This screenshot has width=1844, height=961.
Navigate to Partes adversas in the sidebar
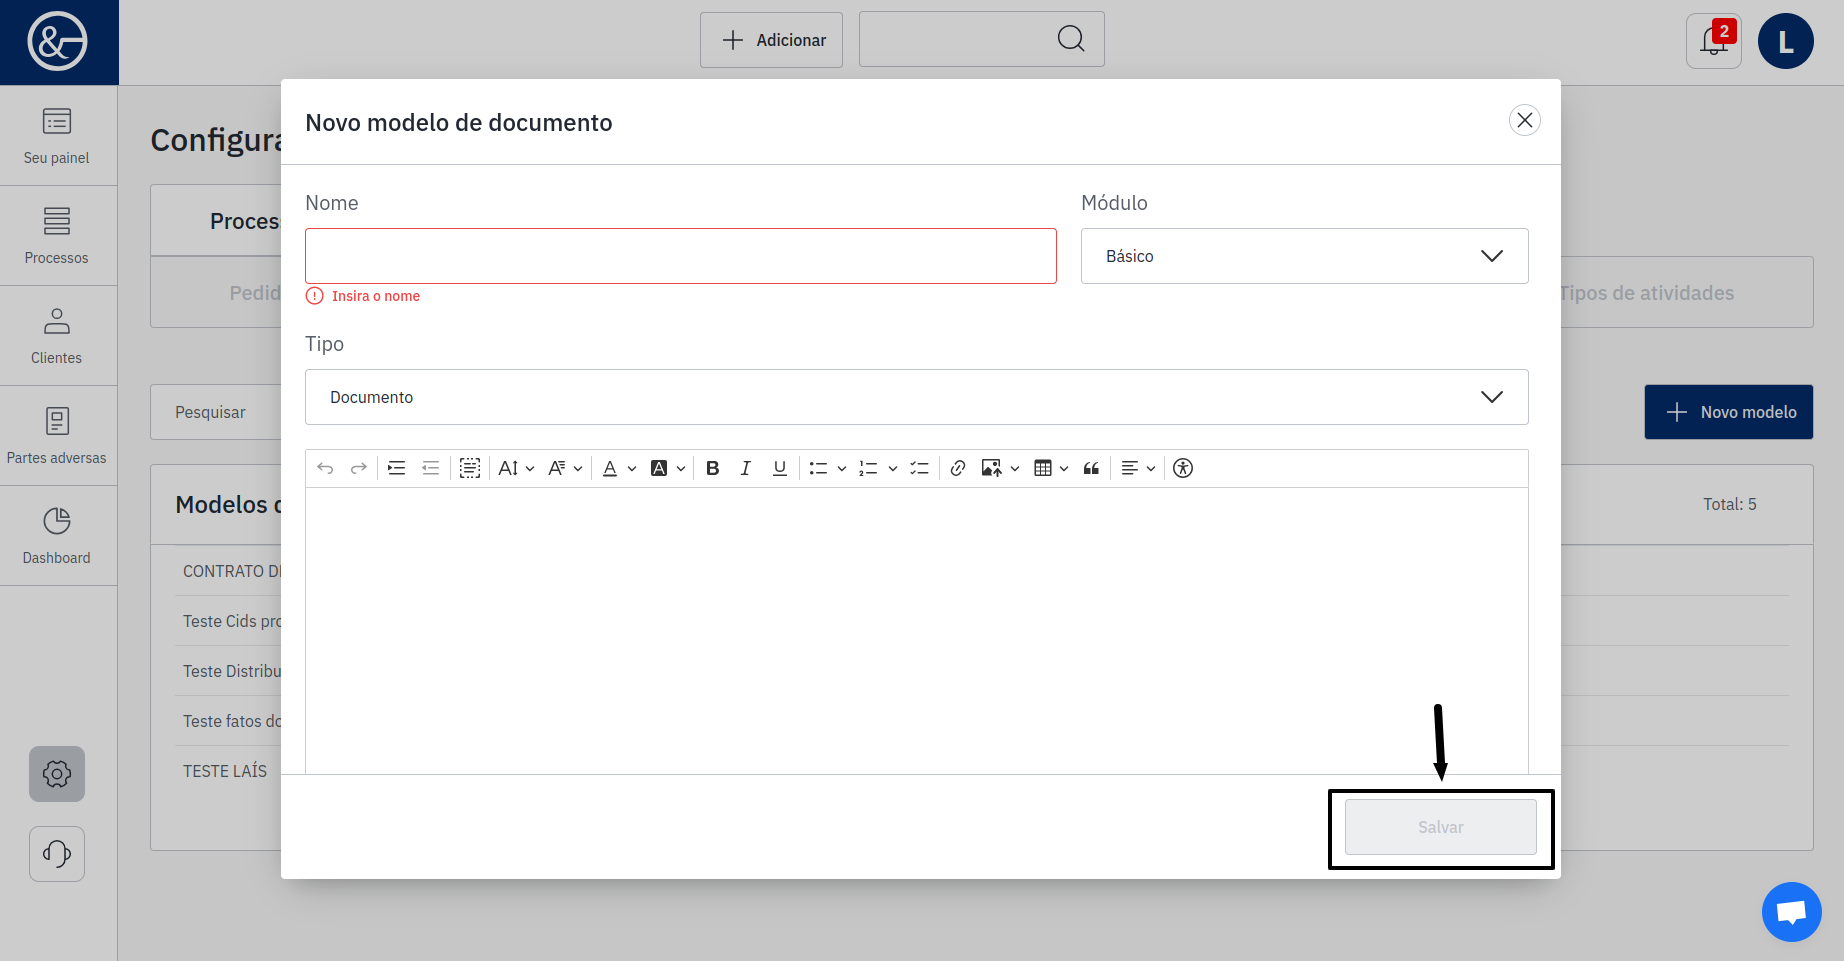pos(57,436)
